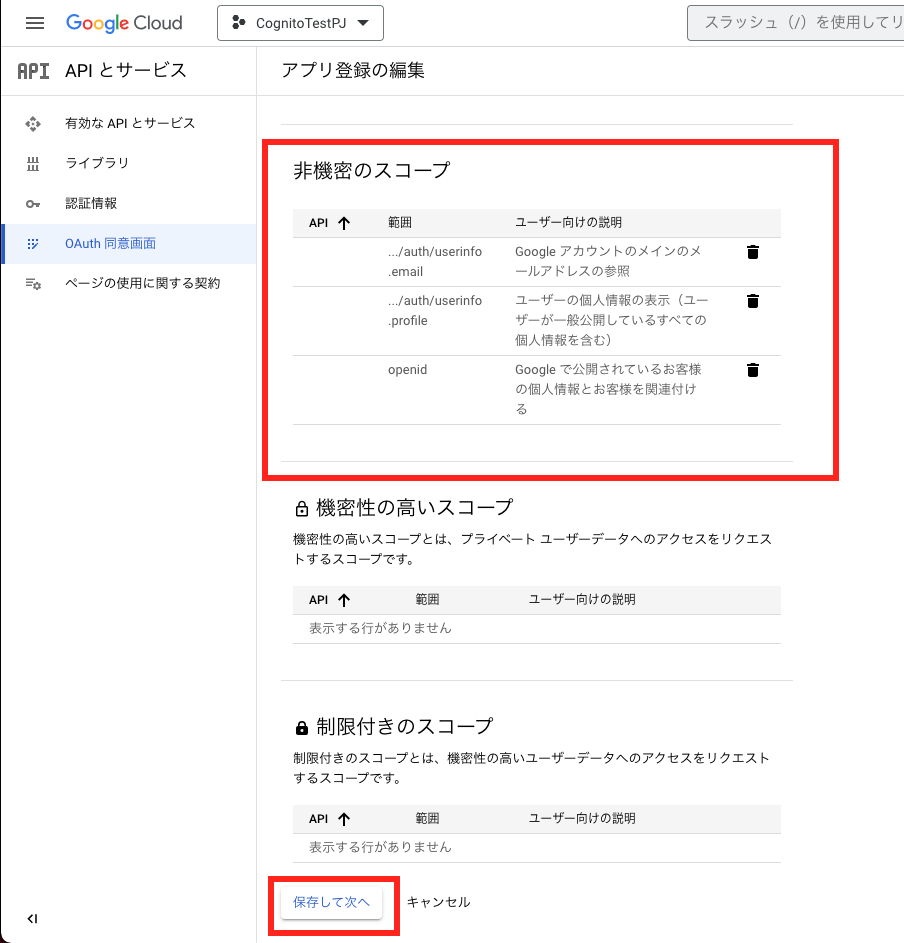The image size is (904, 943).
Task: Collapse the sidebar with the bottom-left arrow
Action: pos(33,918)
